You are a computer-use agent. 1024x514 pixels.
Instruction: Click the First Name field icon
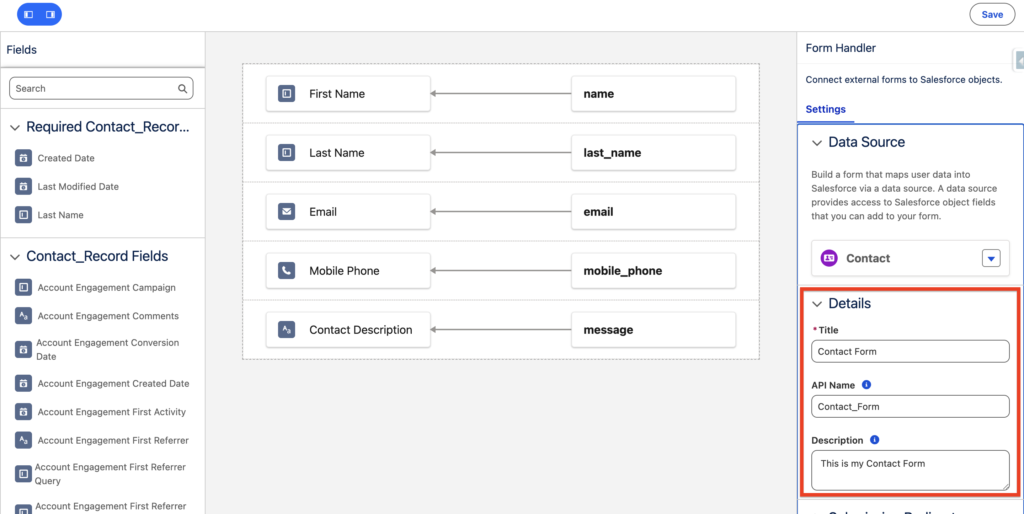click(x=286, y=94)
